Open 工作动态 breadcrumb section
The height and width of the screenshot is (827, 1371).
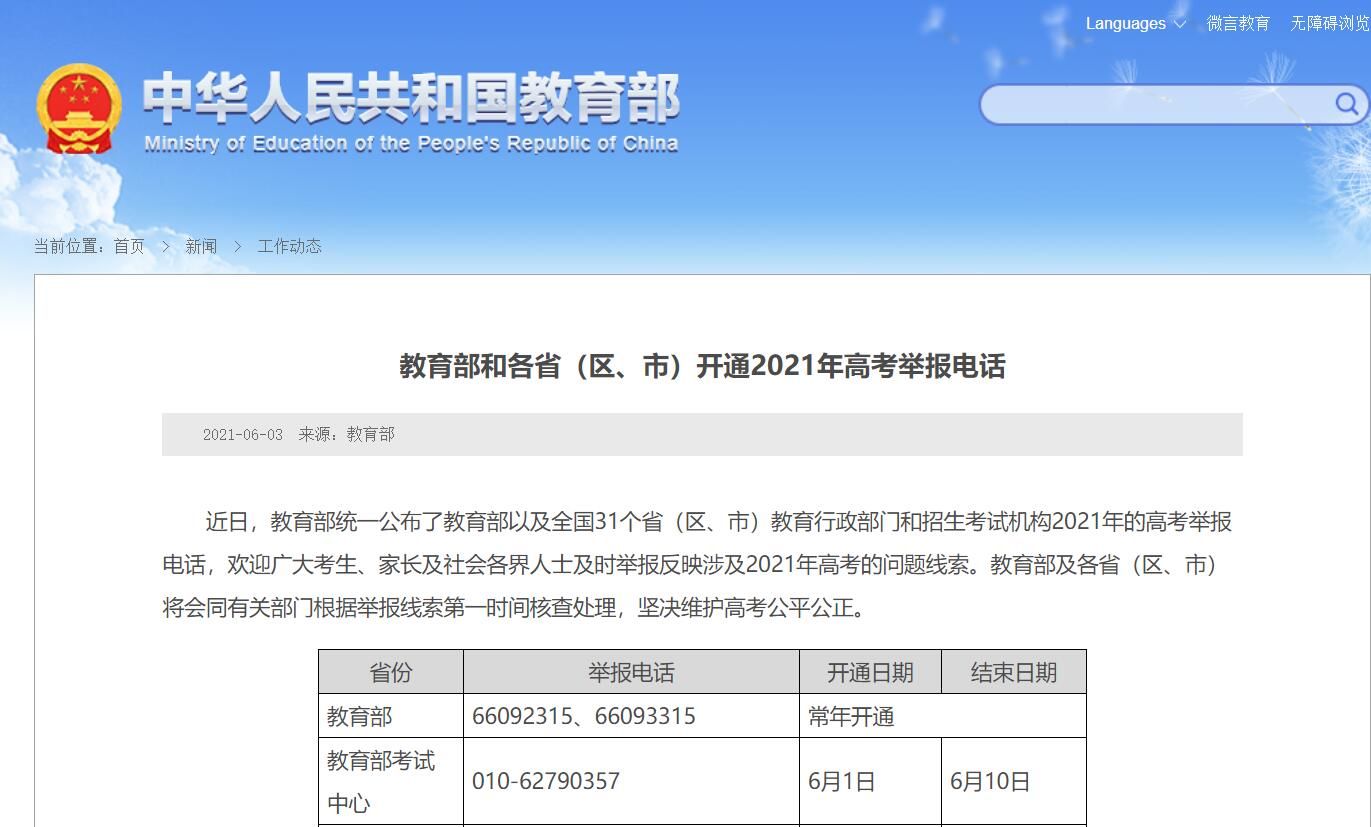289,246
